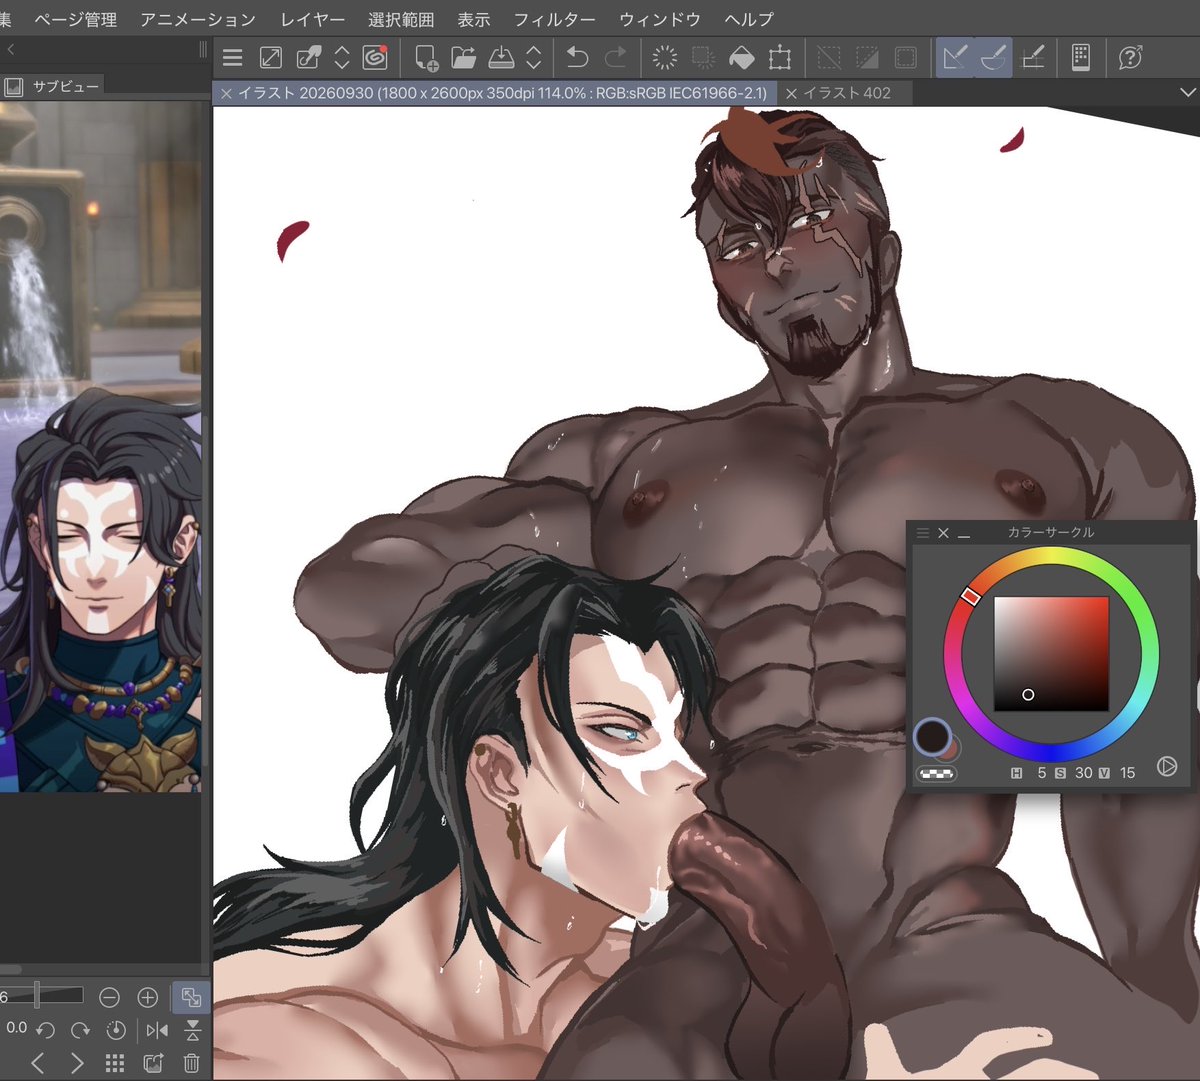Image resolution: width=1200 pixels, height=1081 pixels.
Task: Close the Color Circle panel
Action: 943,533
